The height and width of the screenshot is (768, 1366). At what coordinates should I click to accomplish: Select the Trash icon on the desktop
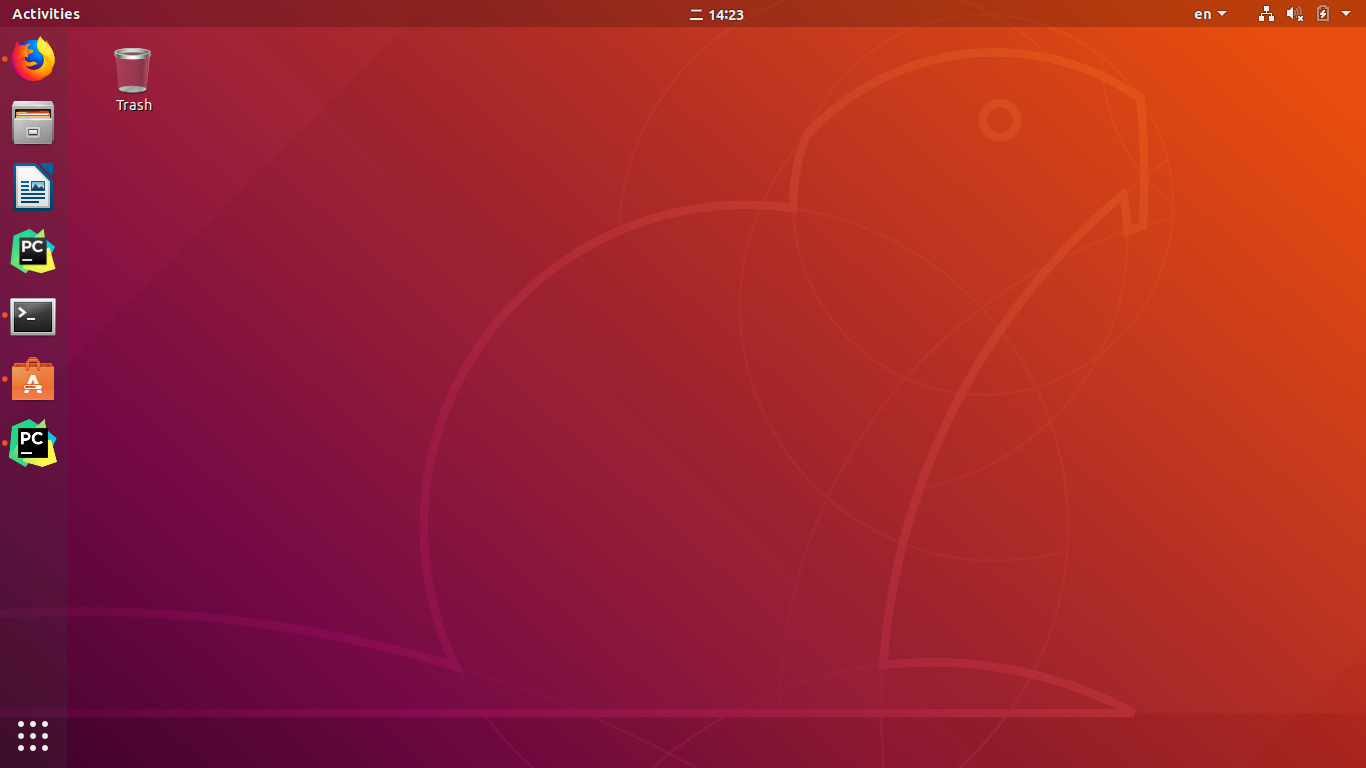click(133, 80)
